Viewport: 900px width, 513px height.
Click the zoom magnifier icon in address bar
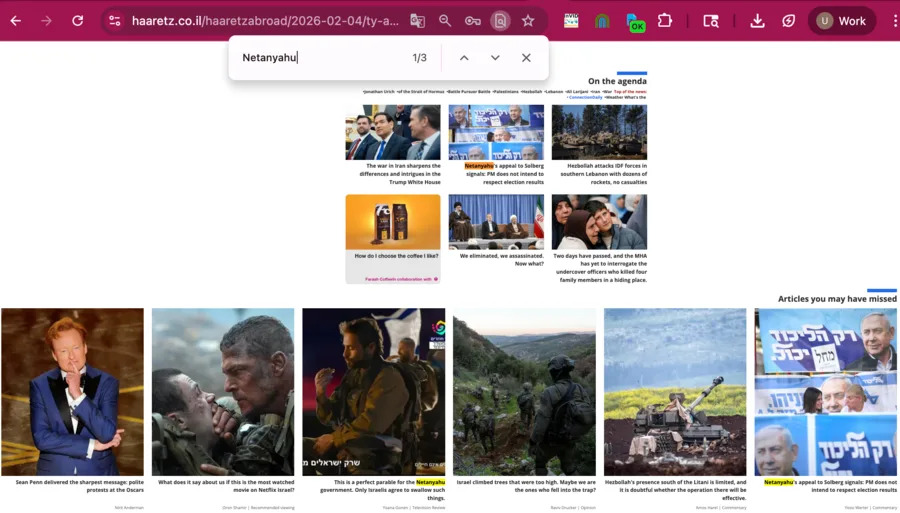pyautogui.click(x=445, y=21)
